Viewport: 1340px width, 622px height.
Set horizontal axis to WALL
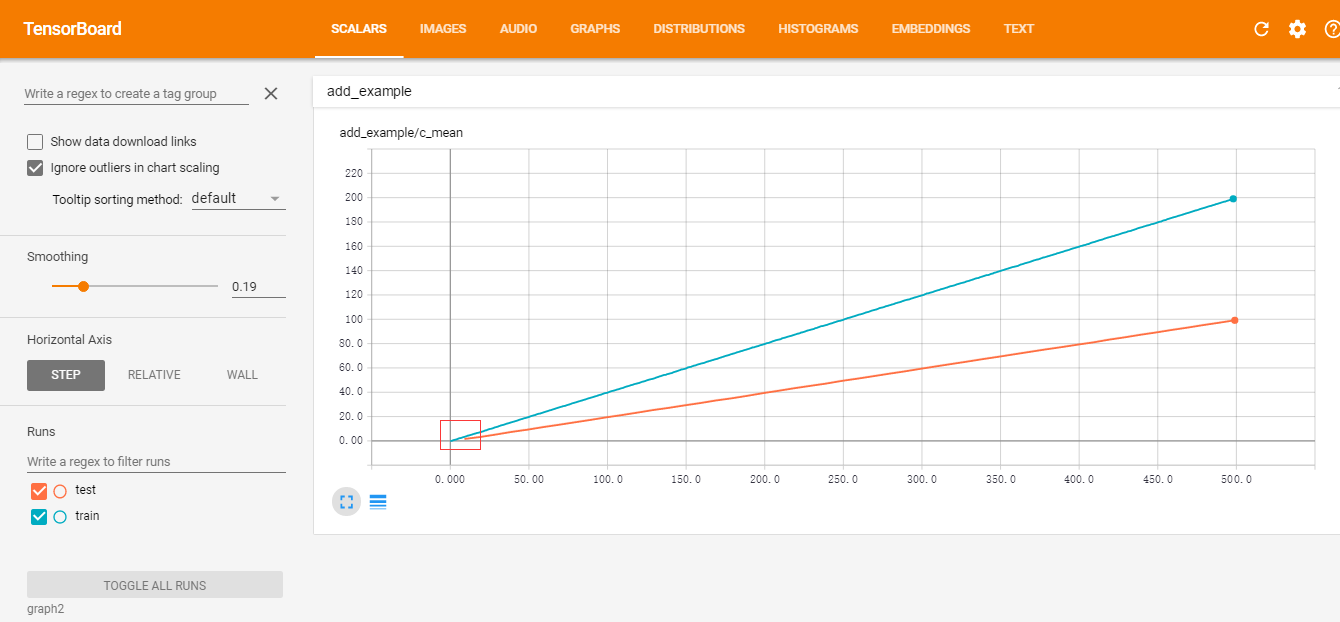tap(242, 375)
